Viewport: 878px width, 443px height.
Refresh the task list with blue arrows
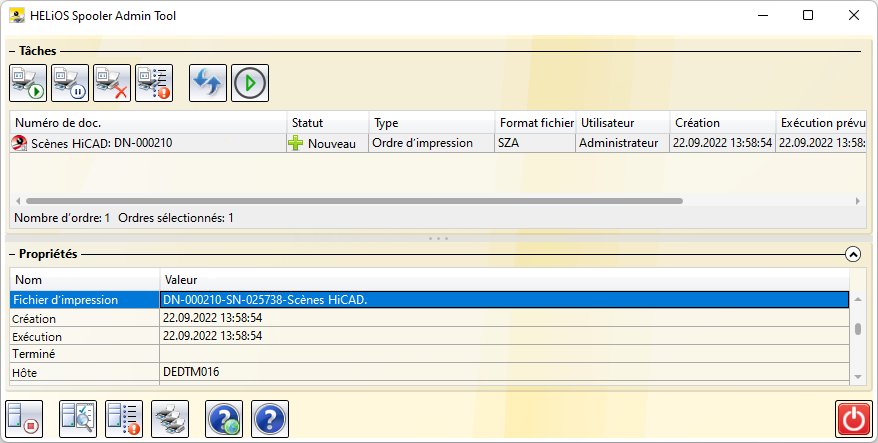click(x=208, y=83)
